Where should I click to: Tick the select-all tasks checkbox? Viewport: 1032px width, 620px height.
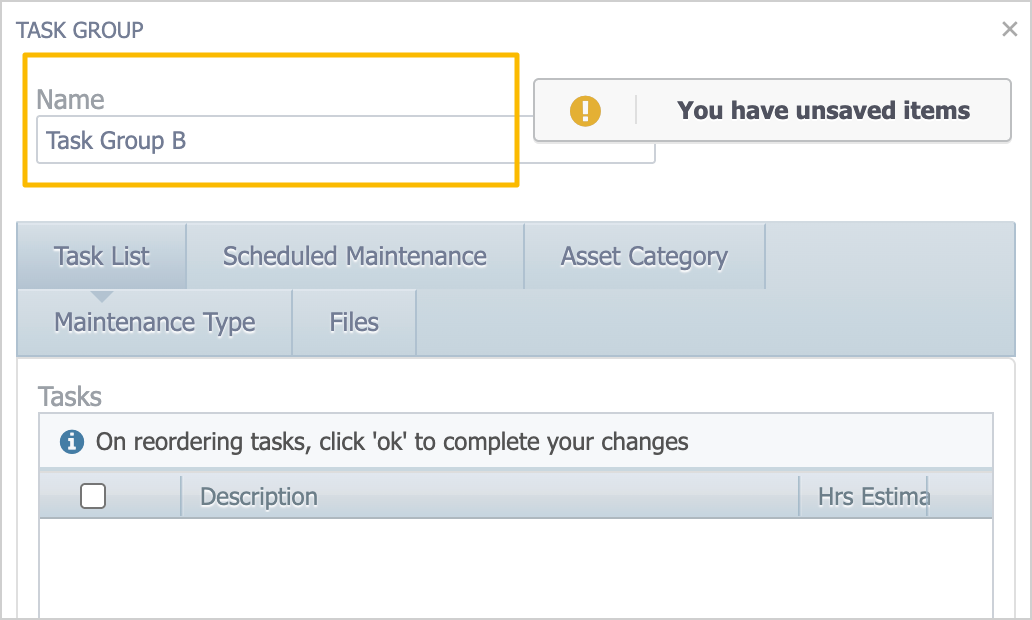tap(93, 496)
